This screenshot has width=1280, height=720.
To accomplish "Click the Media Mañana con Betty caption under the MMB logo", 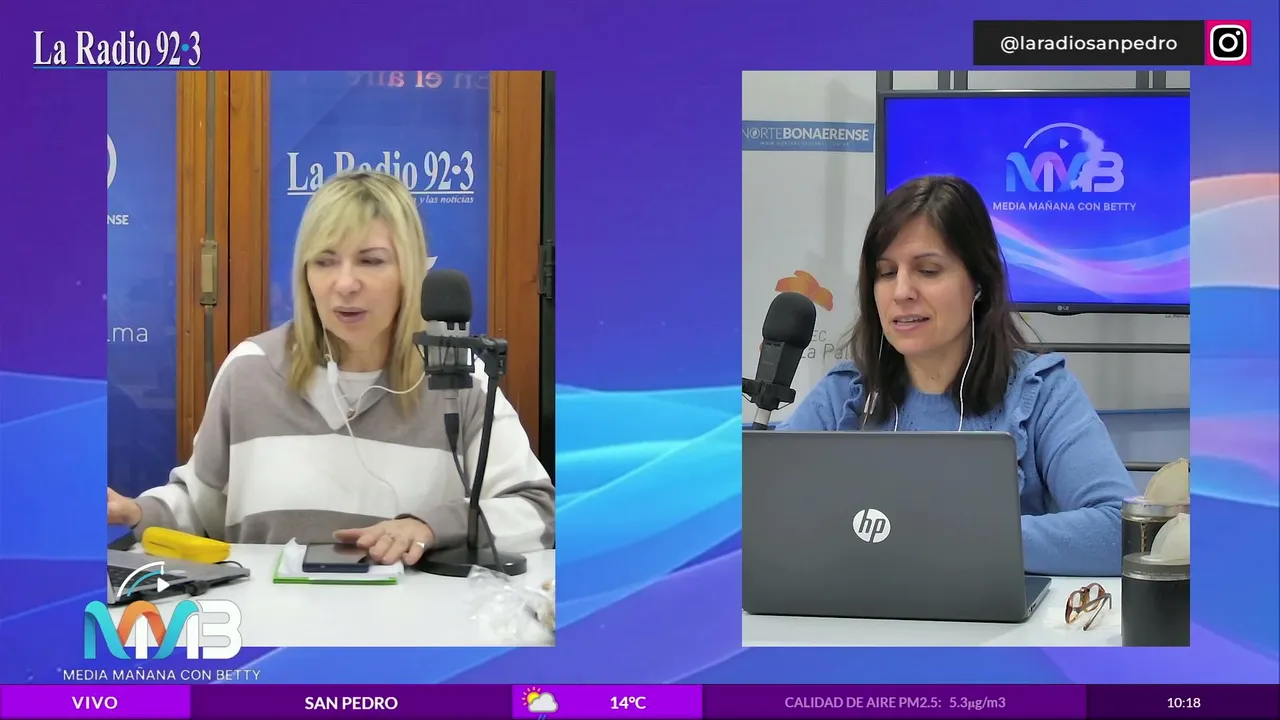I will coord(162,674).
